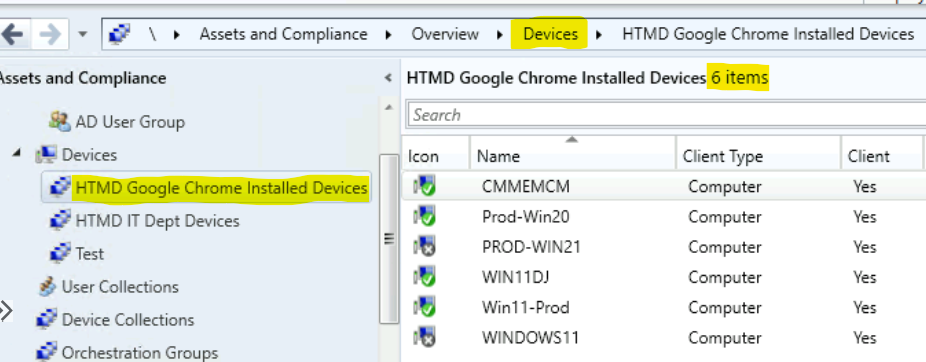Expand the arrow before Overview breadcrumb

(389, 35)
